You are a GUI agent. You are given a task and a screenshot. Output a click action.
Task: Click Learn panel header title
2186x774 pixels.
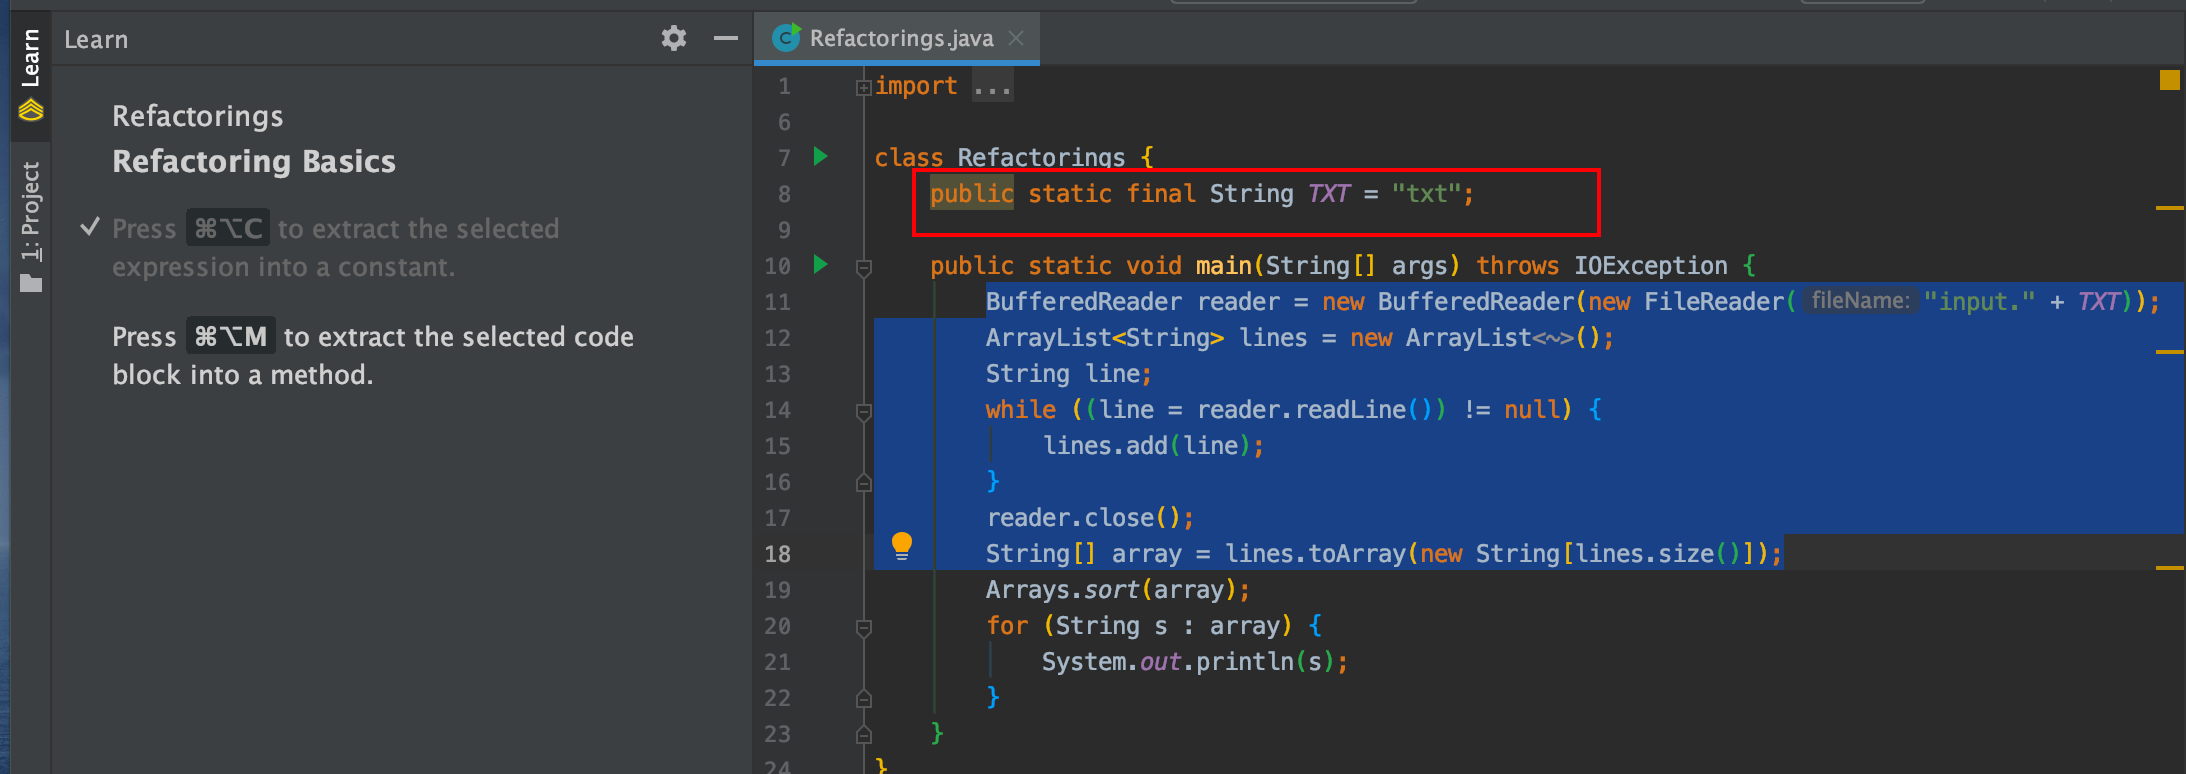coord(96,40)
